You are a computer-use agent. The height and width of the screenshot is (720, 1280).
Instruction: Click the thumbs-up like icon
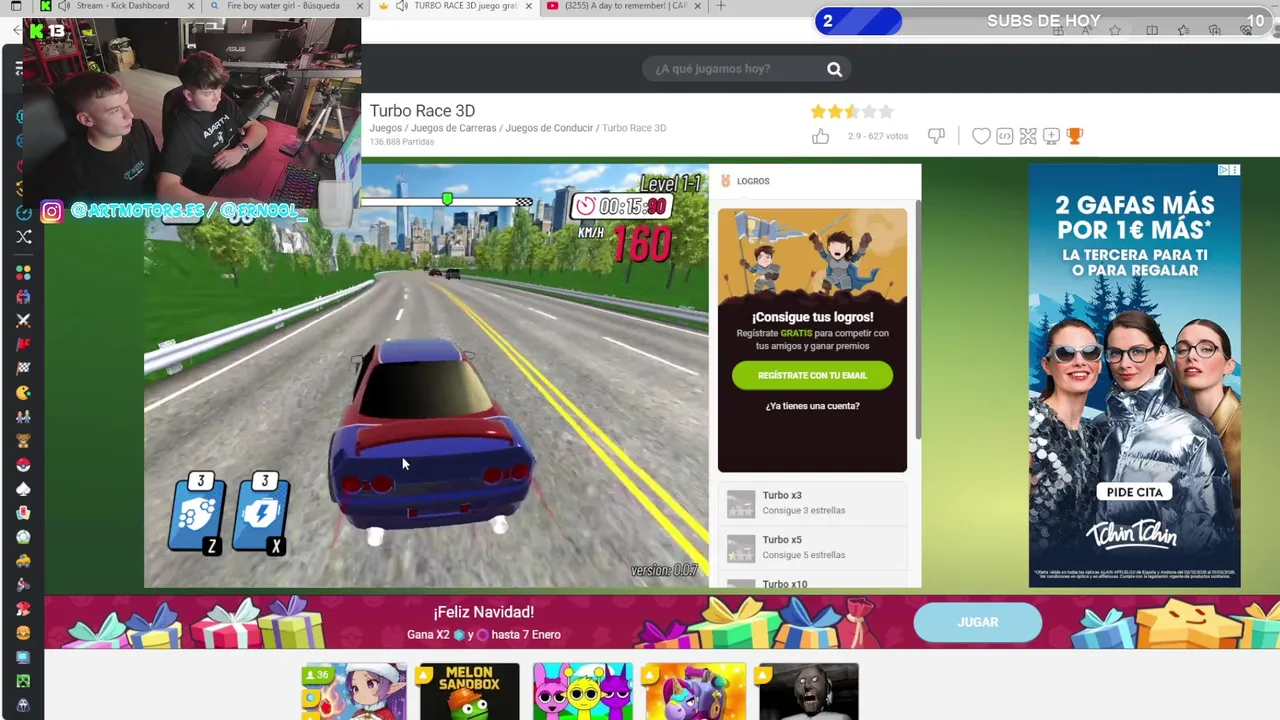(820, 136)
